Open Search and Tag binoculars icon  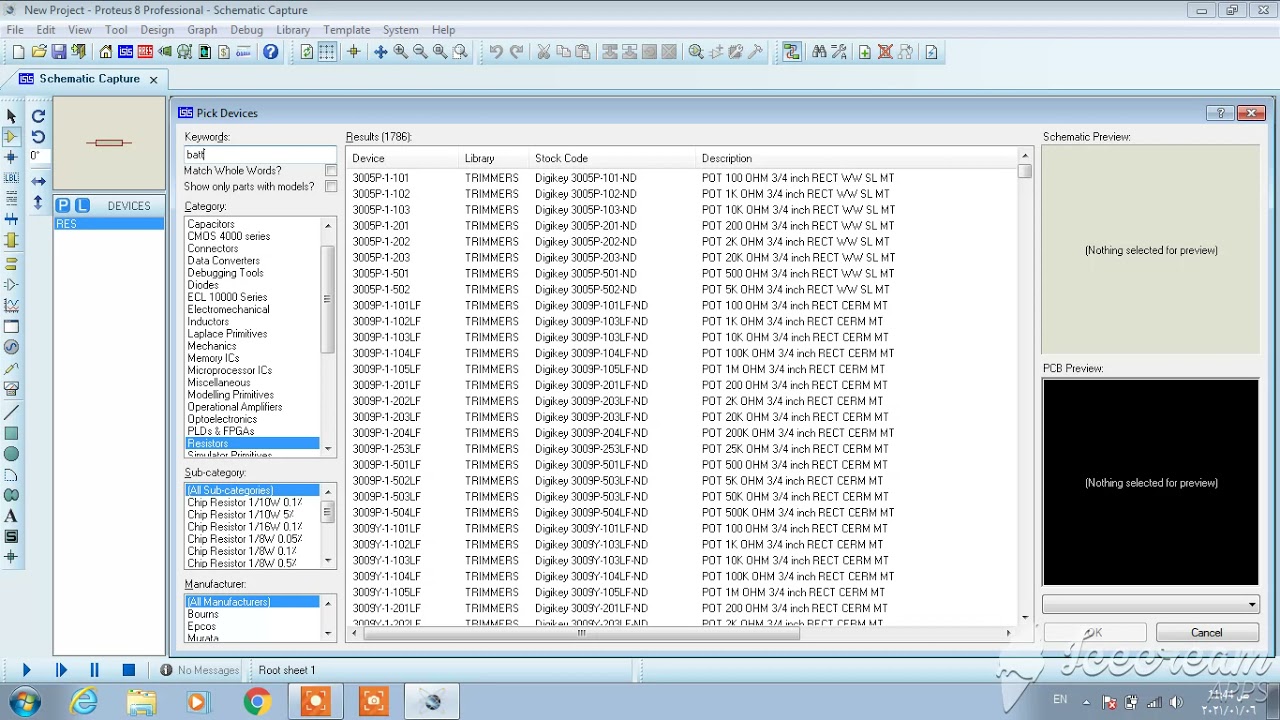pyautogui.click(x=820, y=52)
